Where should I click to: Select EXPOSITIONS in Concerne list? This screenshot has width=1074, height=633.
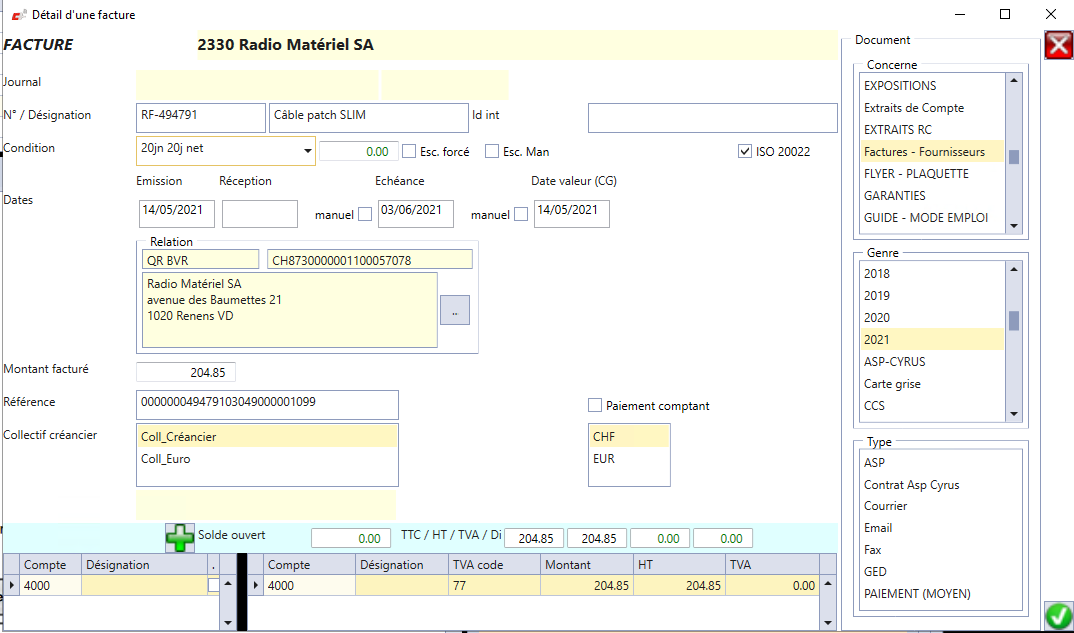pos(932,86)
